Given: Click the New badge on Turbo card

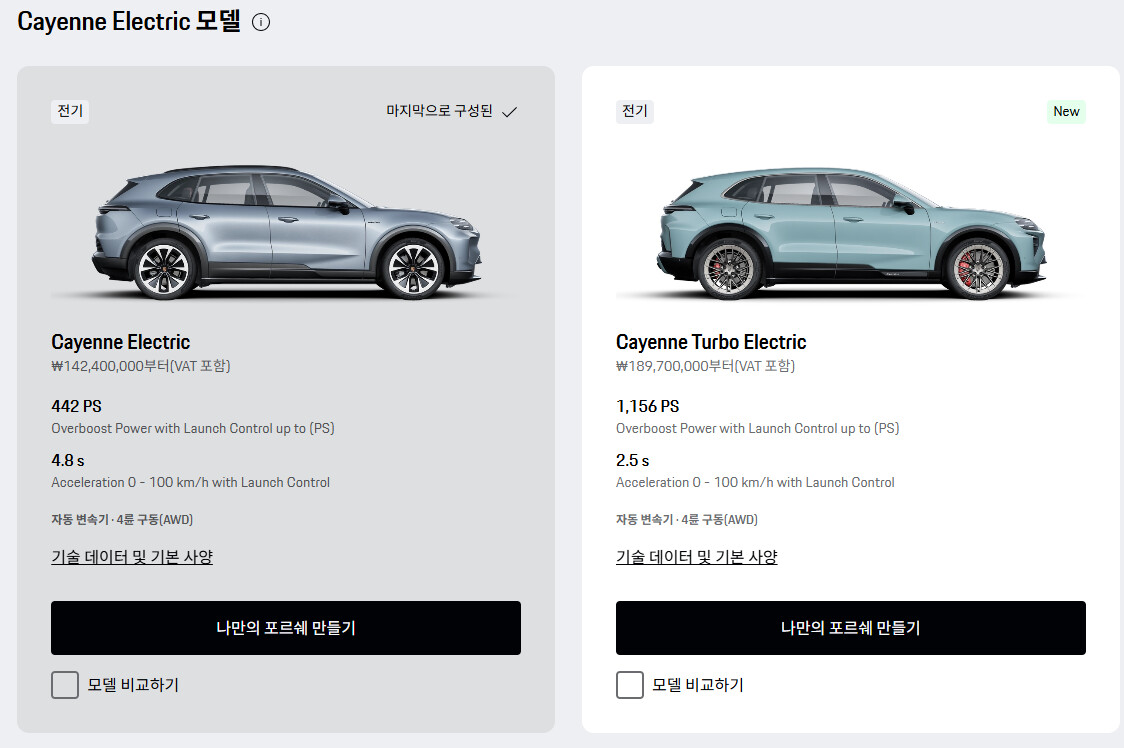Looking at the screenshot, I should point(1066,111).
